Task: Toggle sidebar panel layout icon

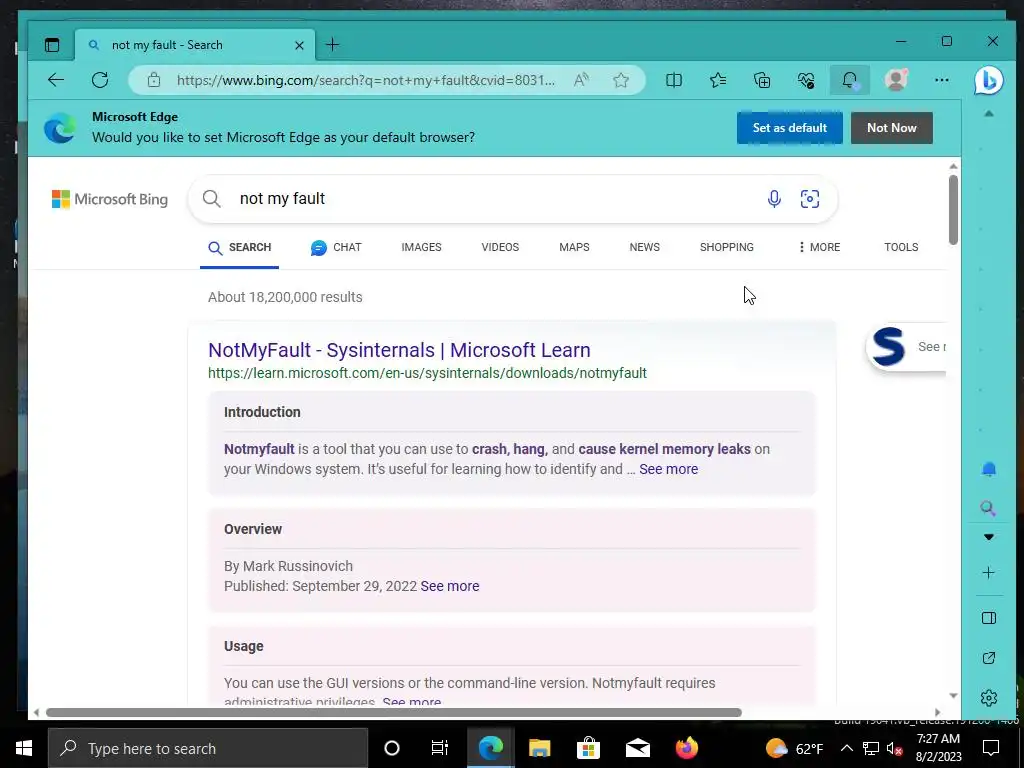Action: (989, 618)
